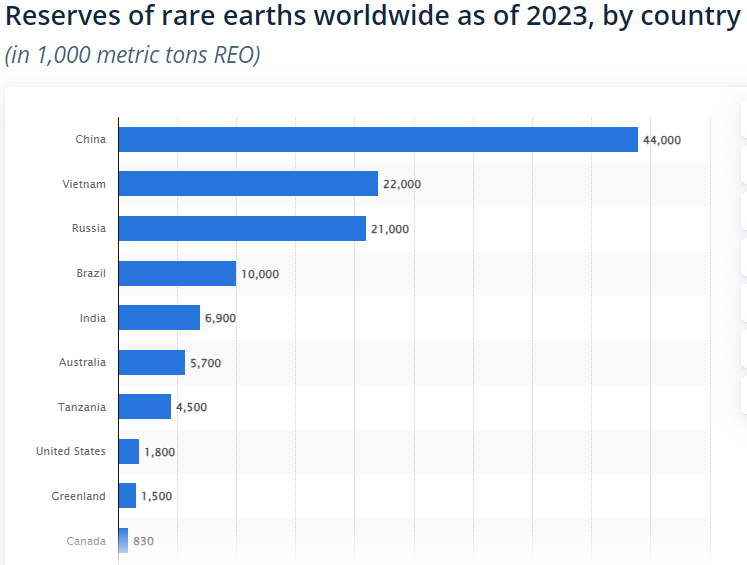Click the subtitle 'in 1,000 metric tons REO'
Viewport: 747px width, 565px height.
click(x=132, y=54)
